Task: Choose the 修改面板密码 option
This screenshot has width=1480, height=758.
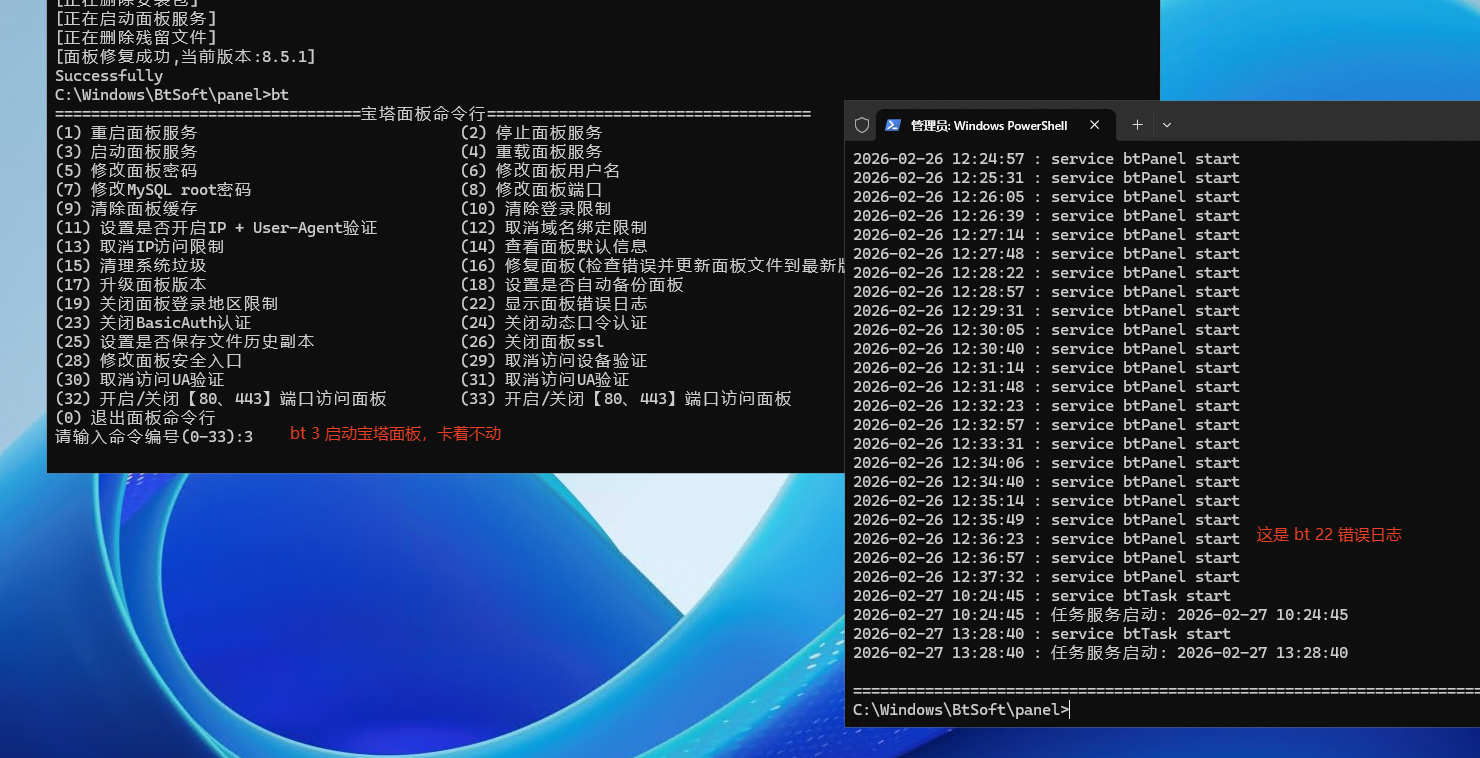Action: [x=133, y=170]
